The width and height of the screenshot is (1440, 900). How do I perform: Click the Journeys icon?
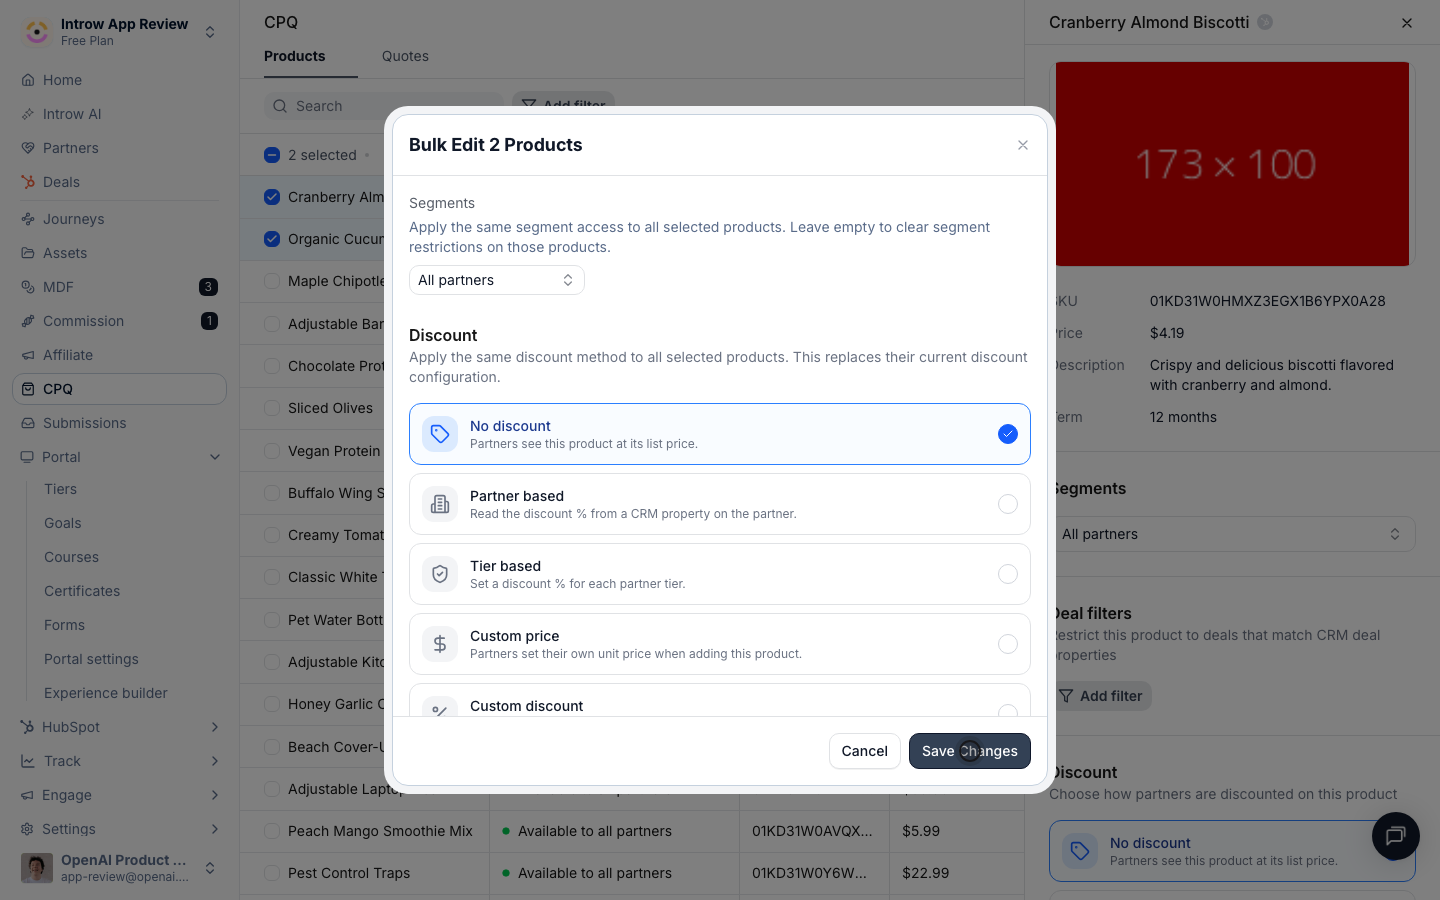pyautogui.click(x=28, y=219)
